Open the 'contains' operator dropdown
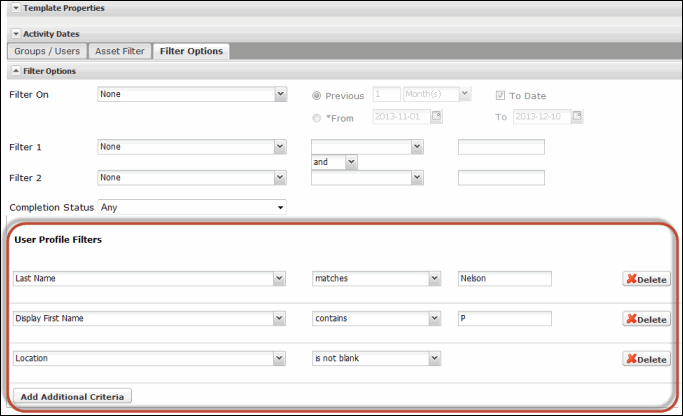683x416 pixels. [376, 318]
